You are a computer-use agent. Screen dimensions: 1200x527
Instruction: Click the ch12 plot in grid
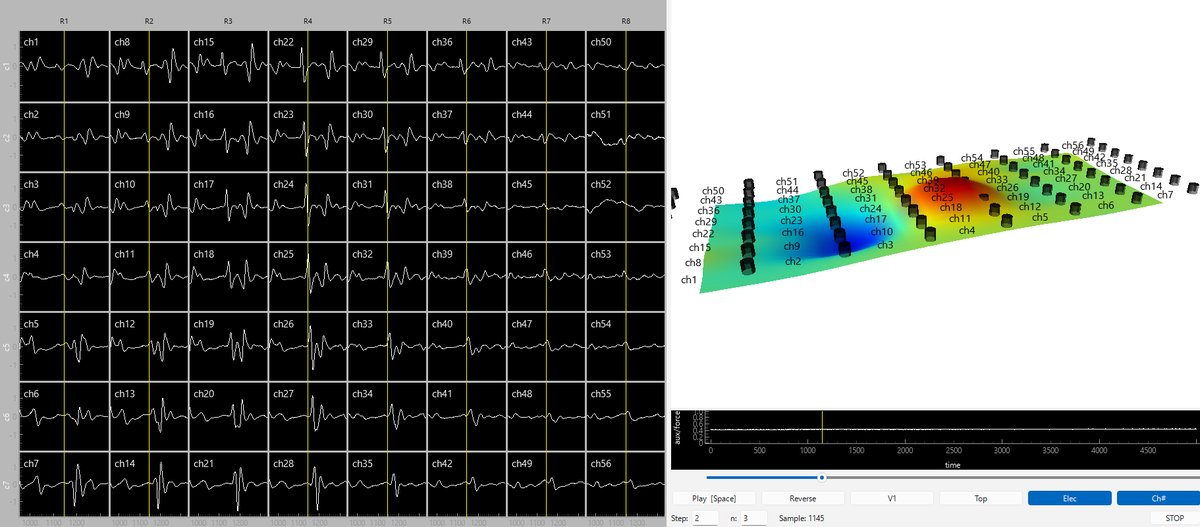coord(149,347)
